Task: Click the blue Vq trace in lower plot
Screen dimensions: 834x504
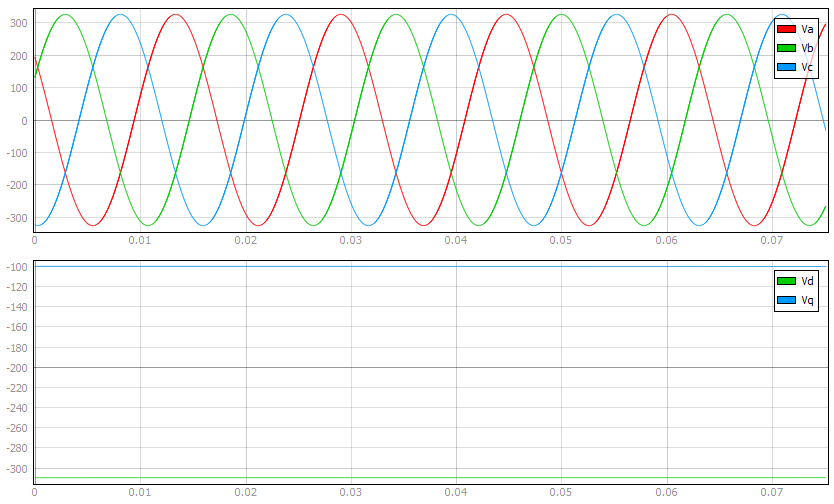Action: click(x=400, y=266)
